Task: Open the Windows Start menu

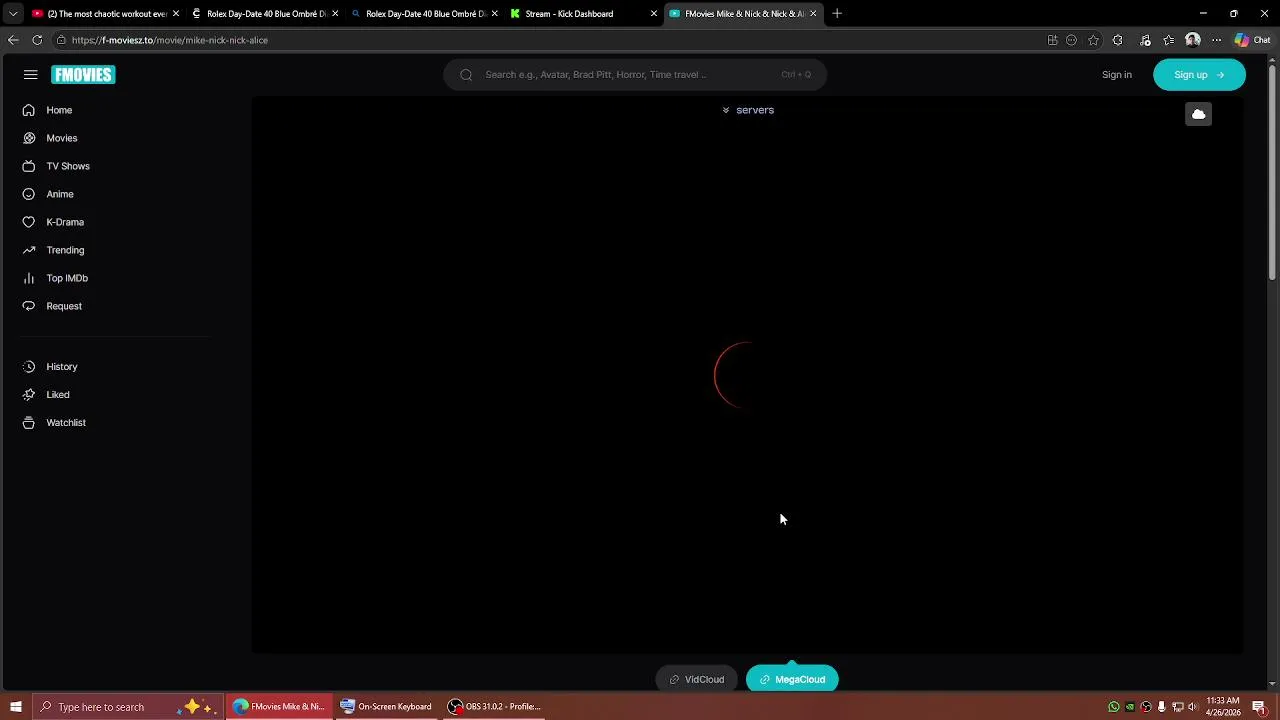Action: tap(16, 707)
